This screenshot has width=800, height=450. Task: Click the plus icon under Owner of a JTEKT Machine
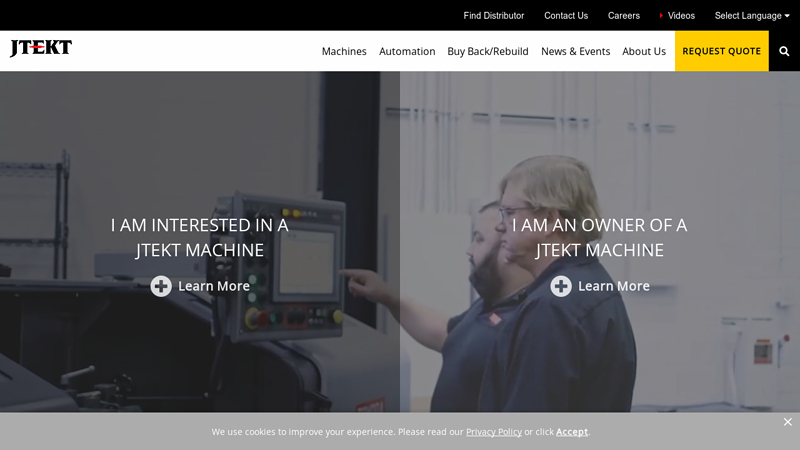tap(561, 286)
